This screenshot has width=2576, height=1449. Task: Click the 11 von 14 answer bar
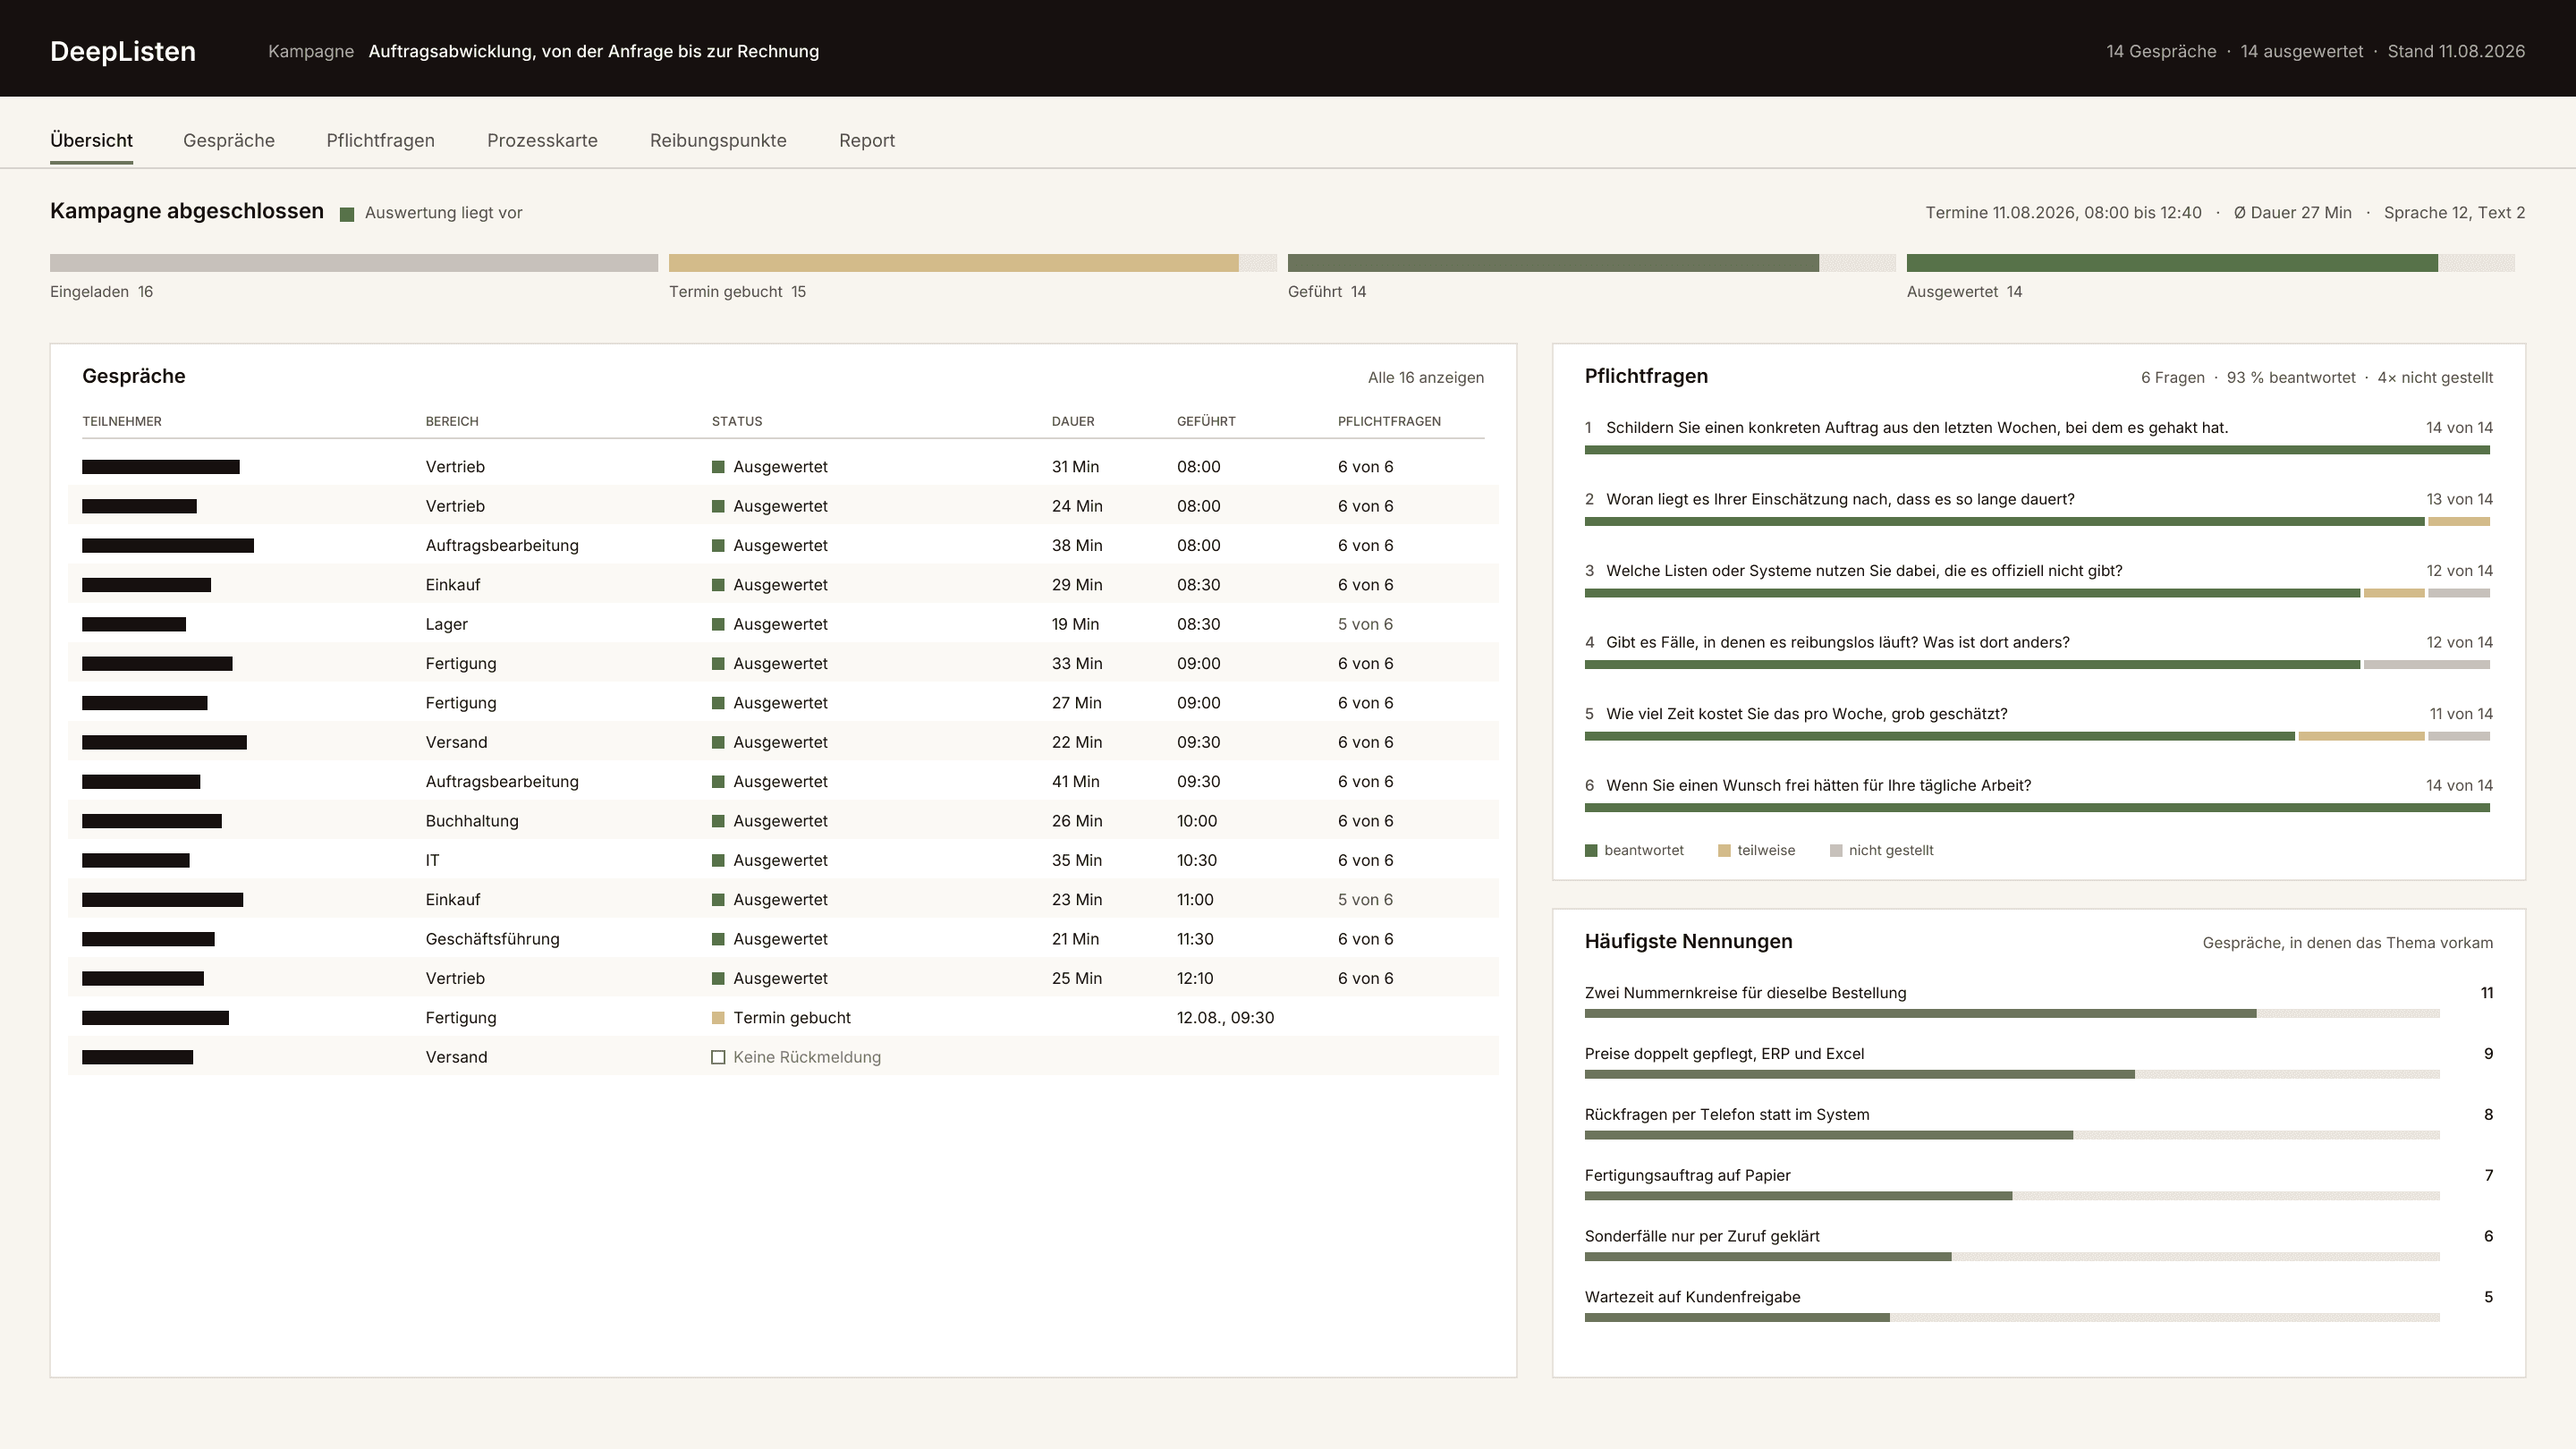[2037, 737]
